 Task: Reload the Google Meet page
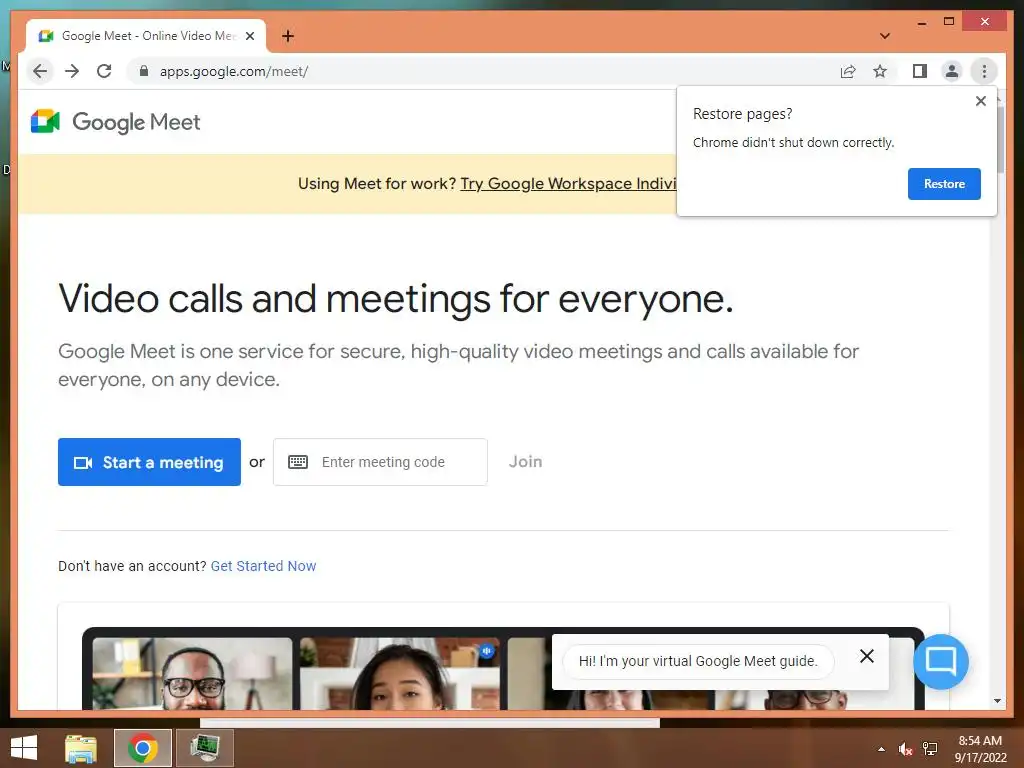click(104, 71)
